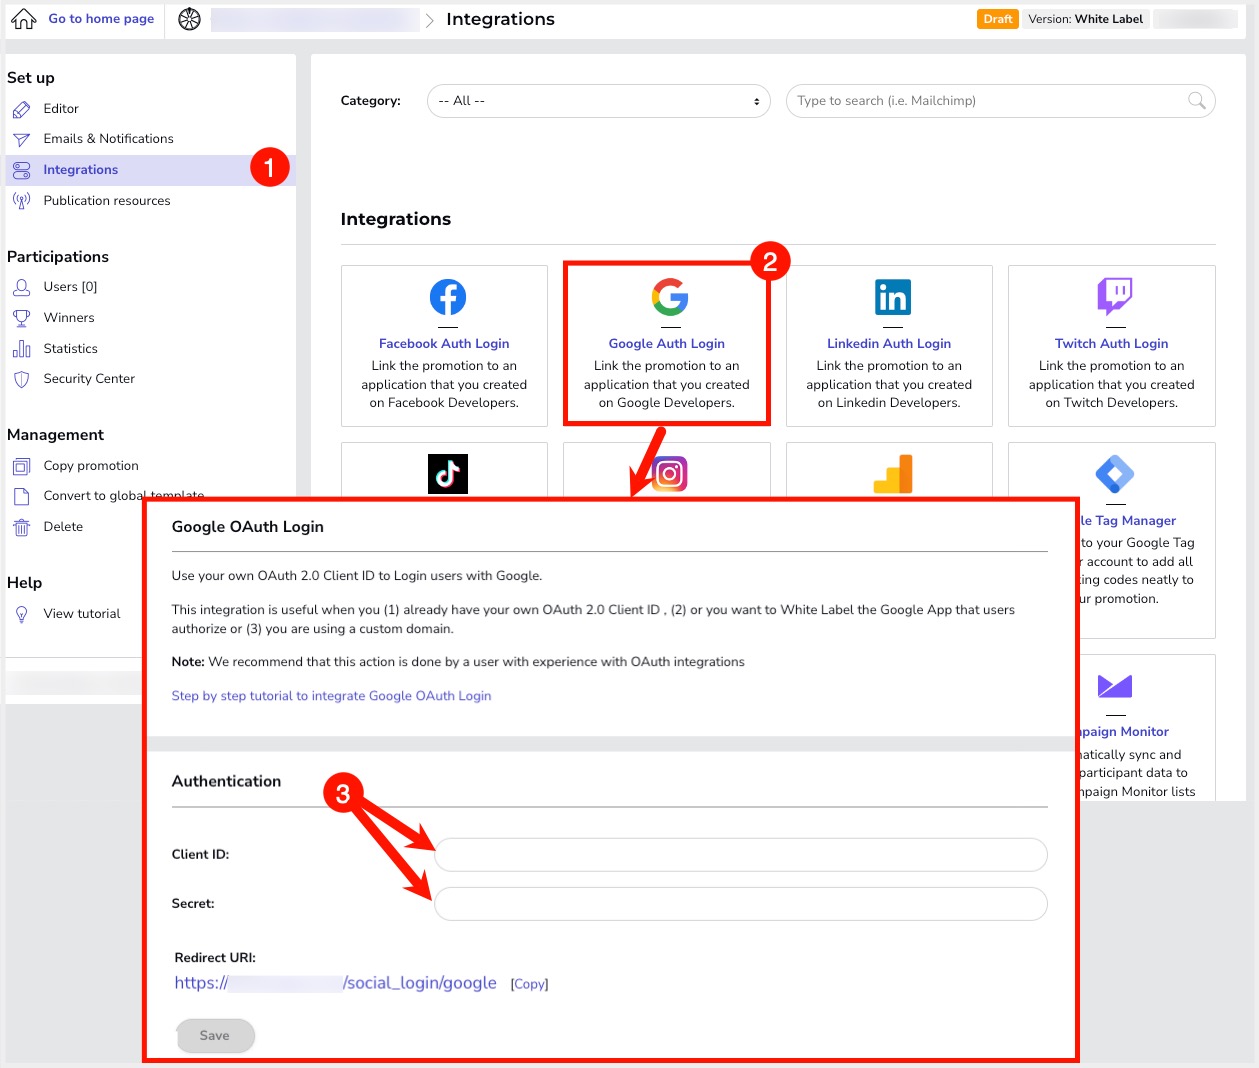Viewport: 1259px width, 1068px height.
Task: Open the Editor menu item
Action: point(61,109)
